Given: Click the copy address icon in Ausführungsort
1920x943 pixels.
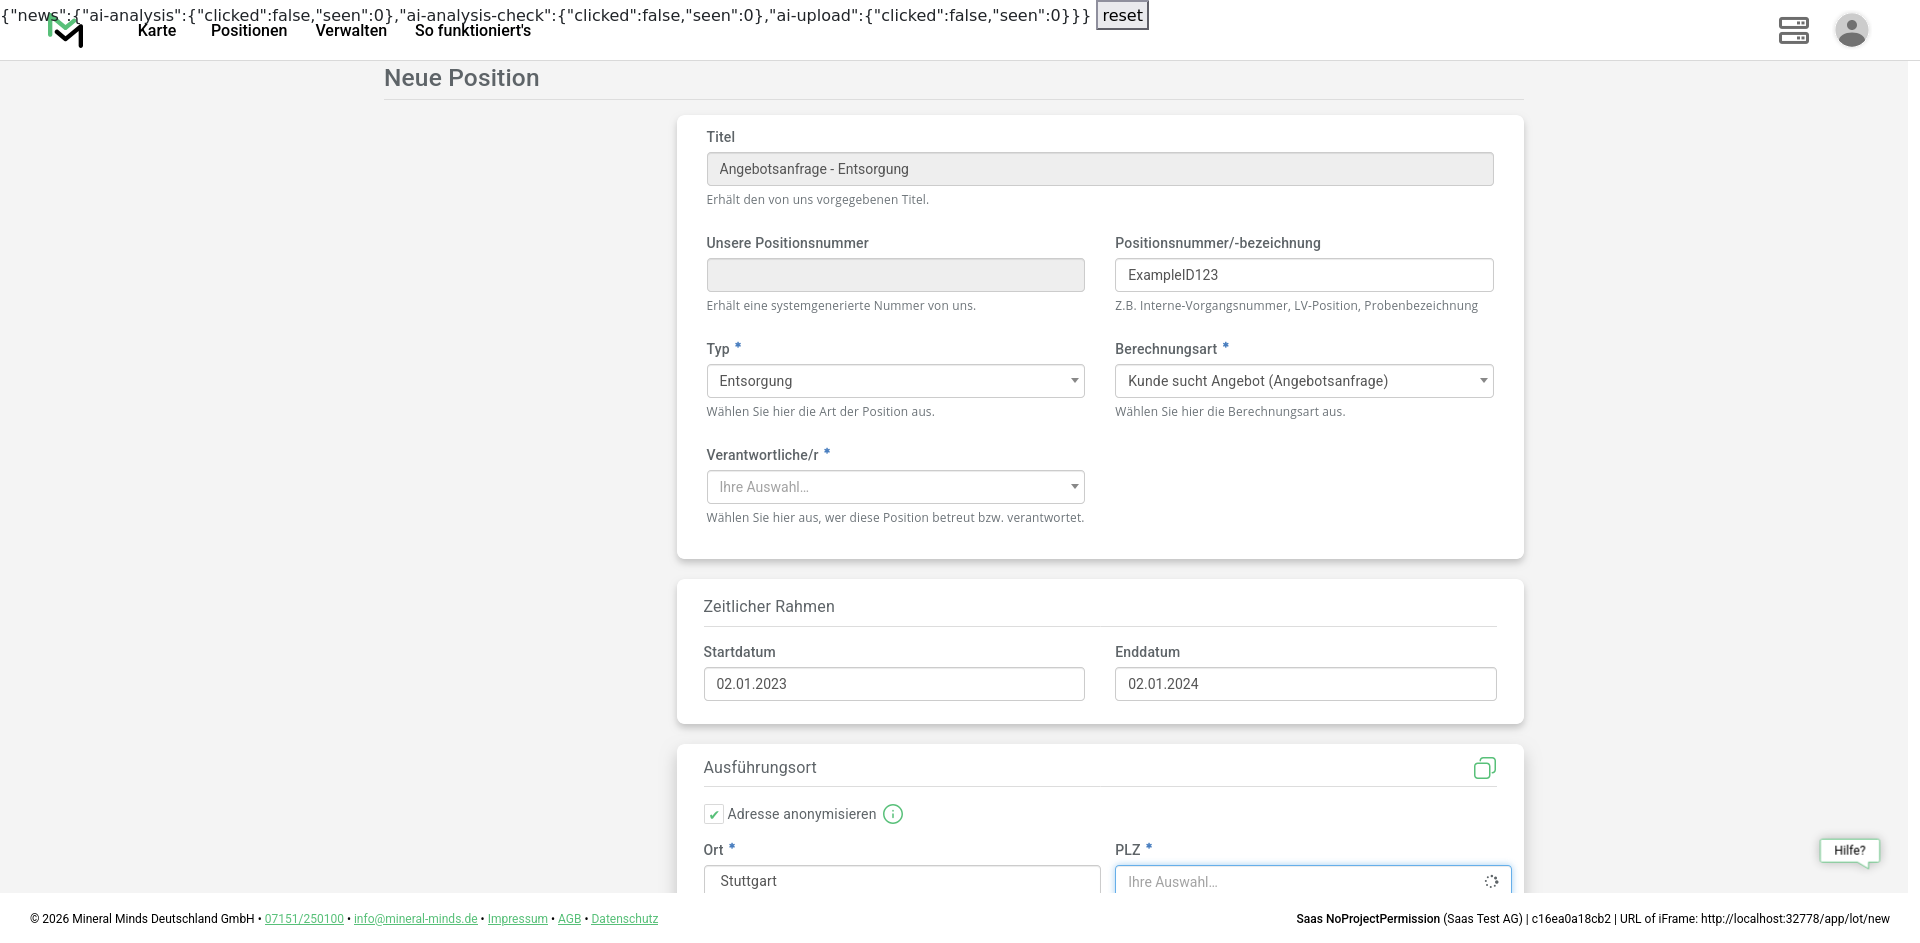Looking at the screenshot, I should pos(1484,768).
